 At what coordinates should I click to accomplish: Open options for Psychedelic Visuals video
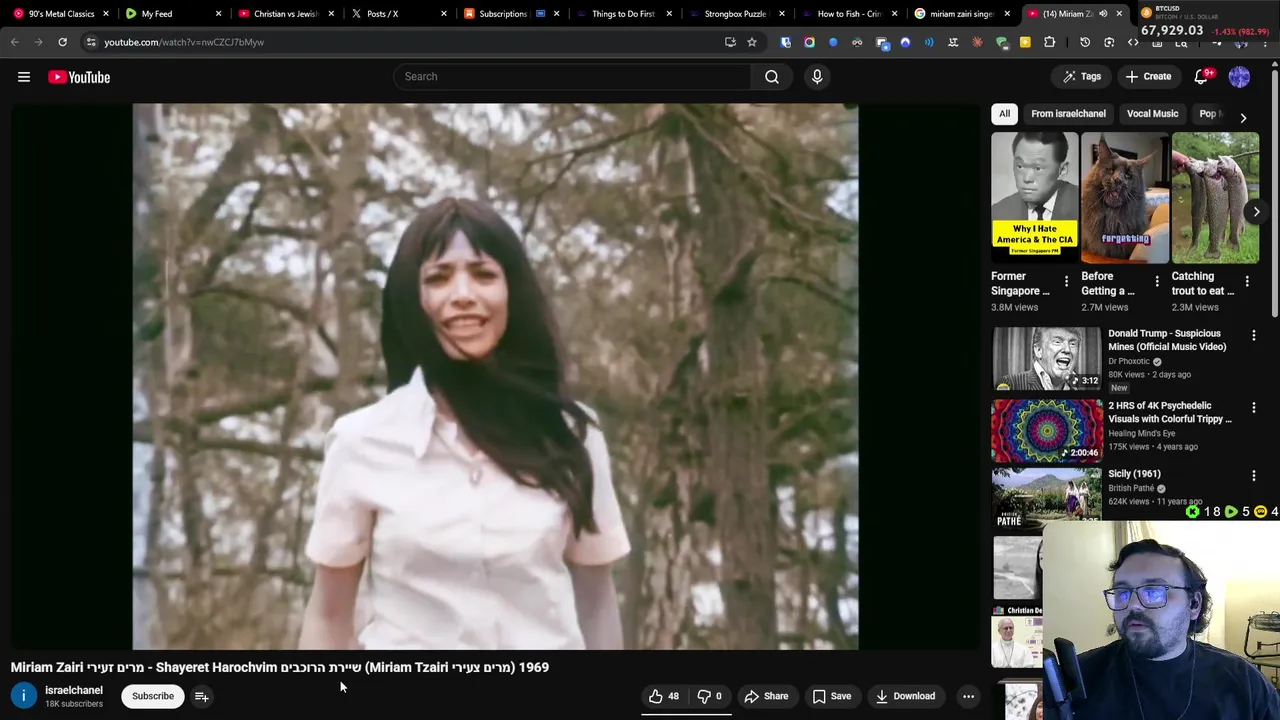[1254, 408]
